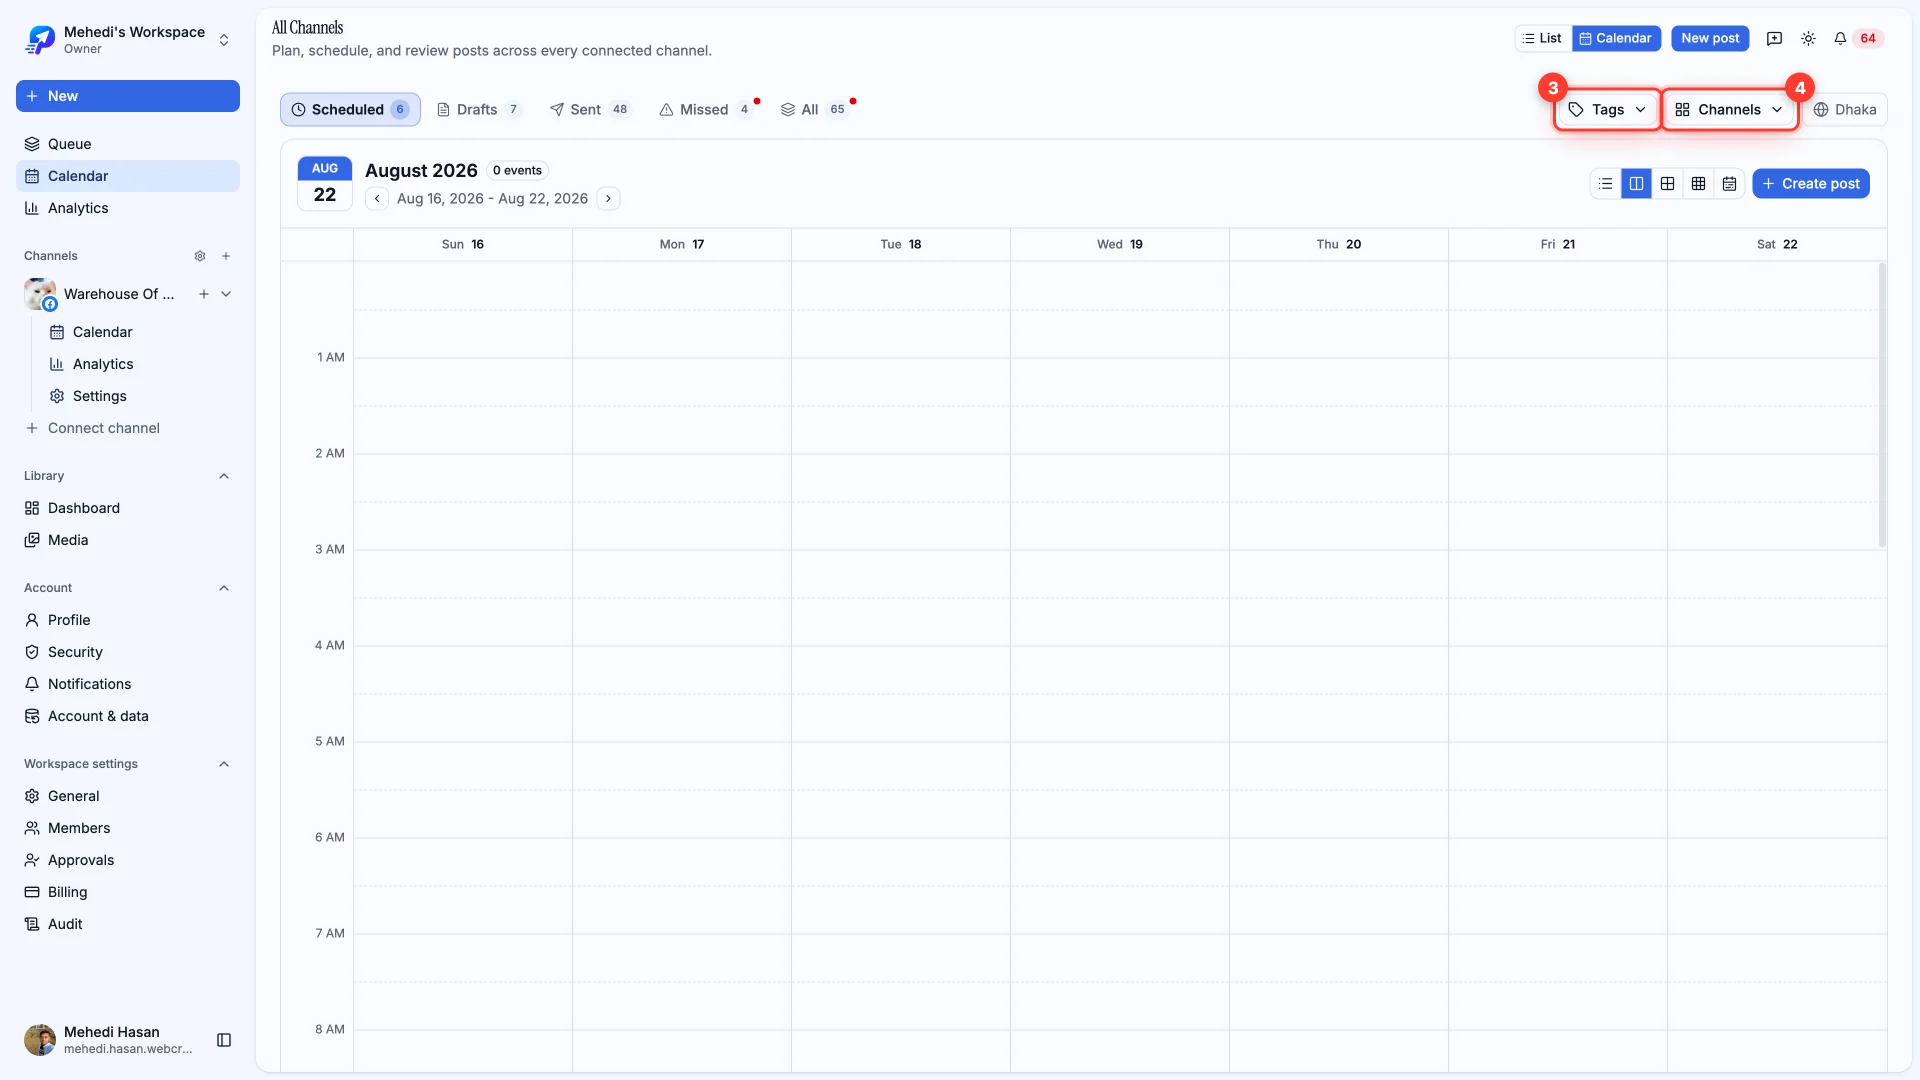
Task: Collapse the Workspace settings section
Action: (224, 764)
